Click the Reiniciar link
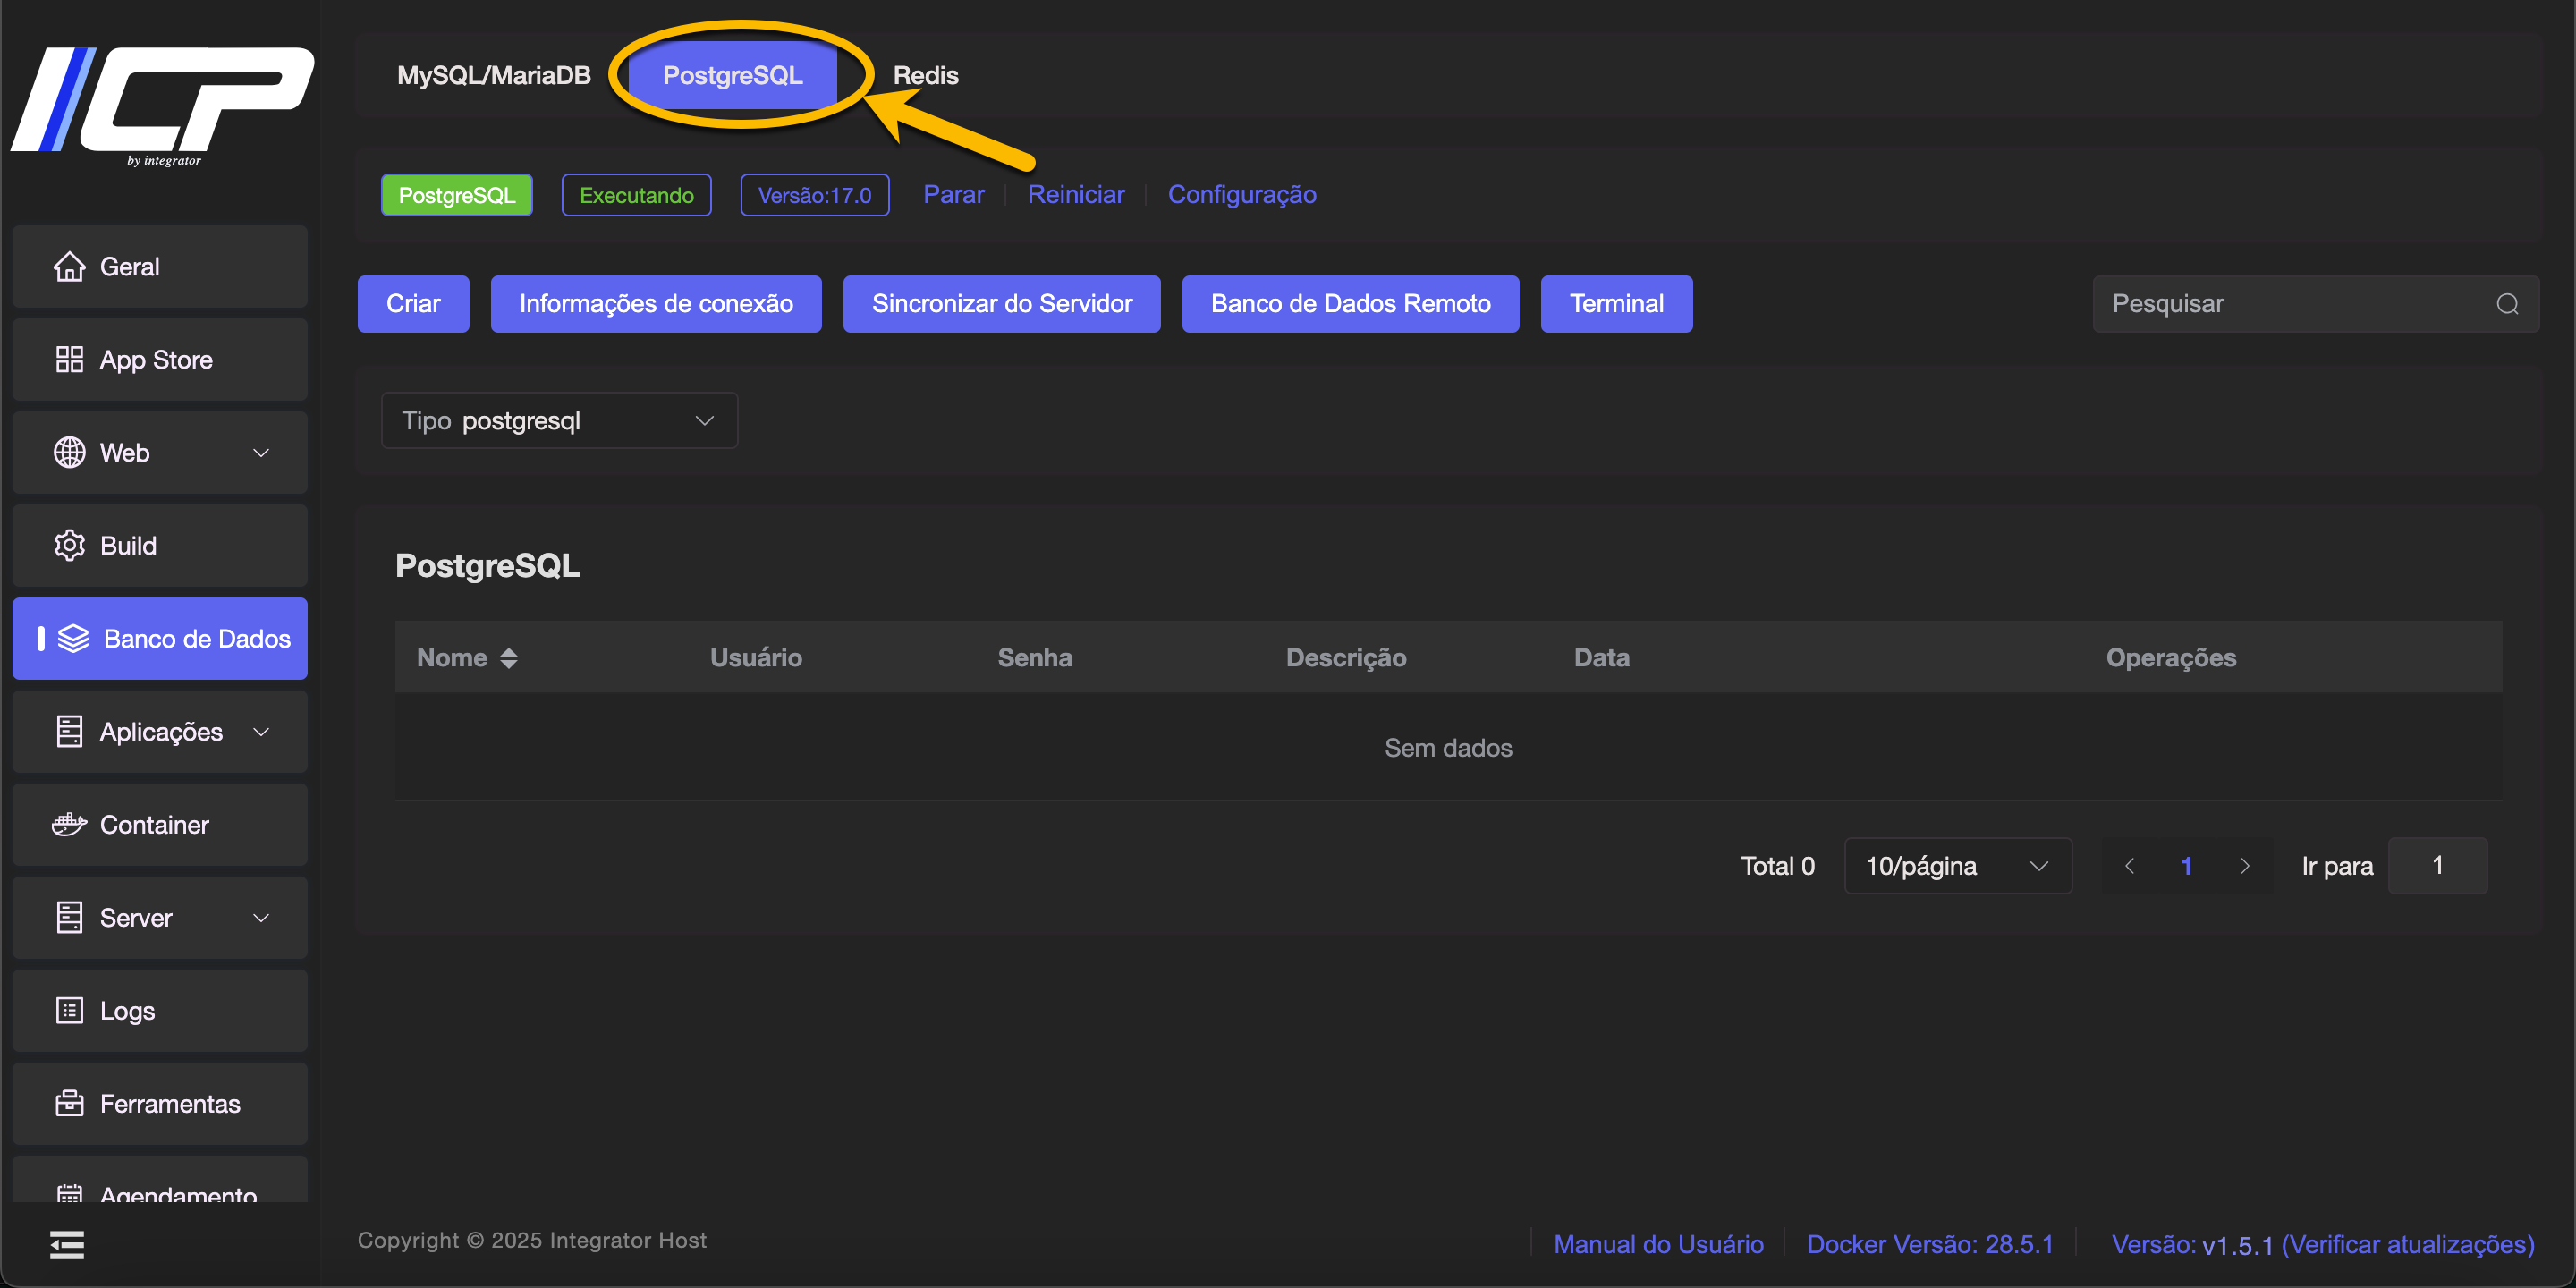The image size is (2576, 1288). [1075, 194]
